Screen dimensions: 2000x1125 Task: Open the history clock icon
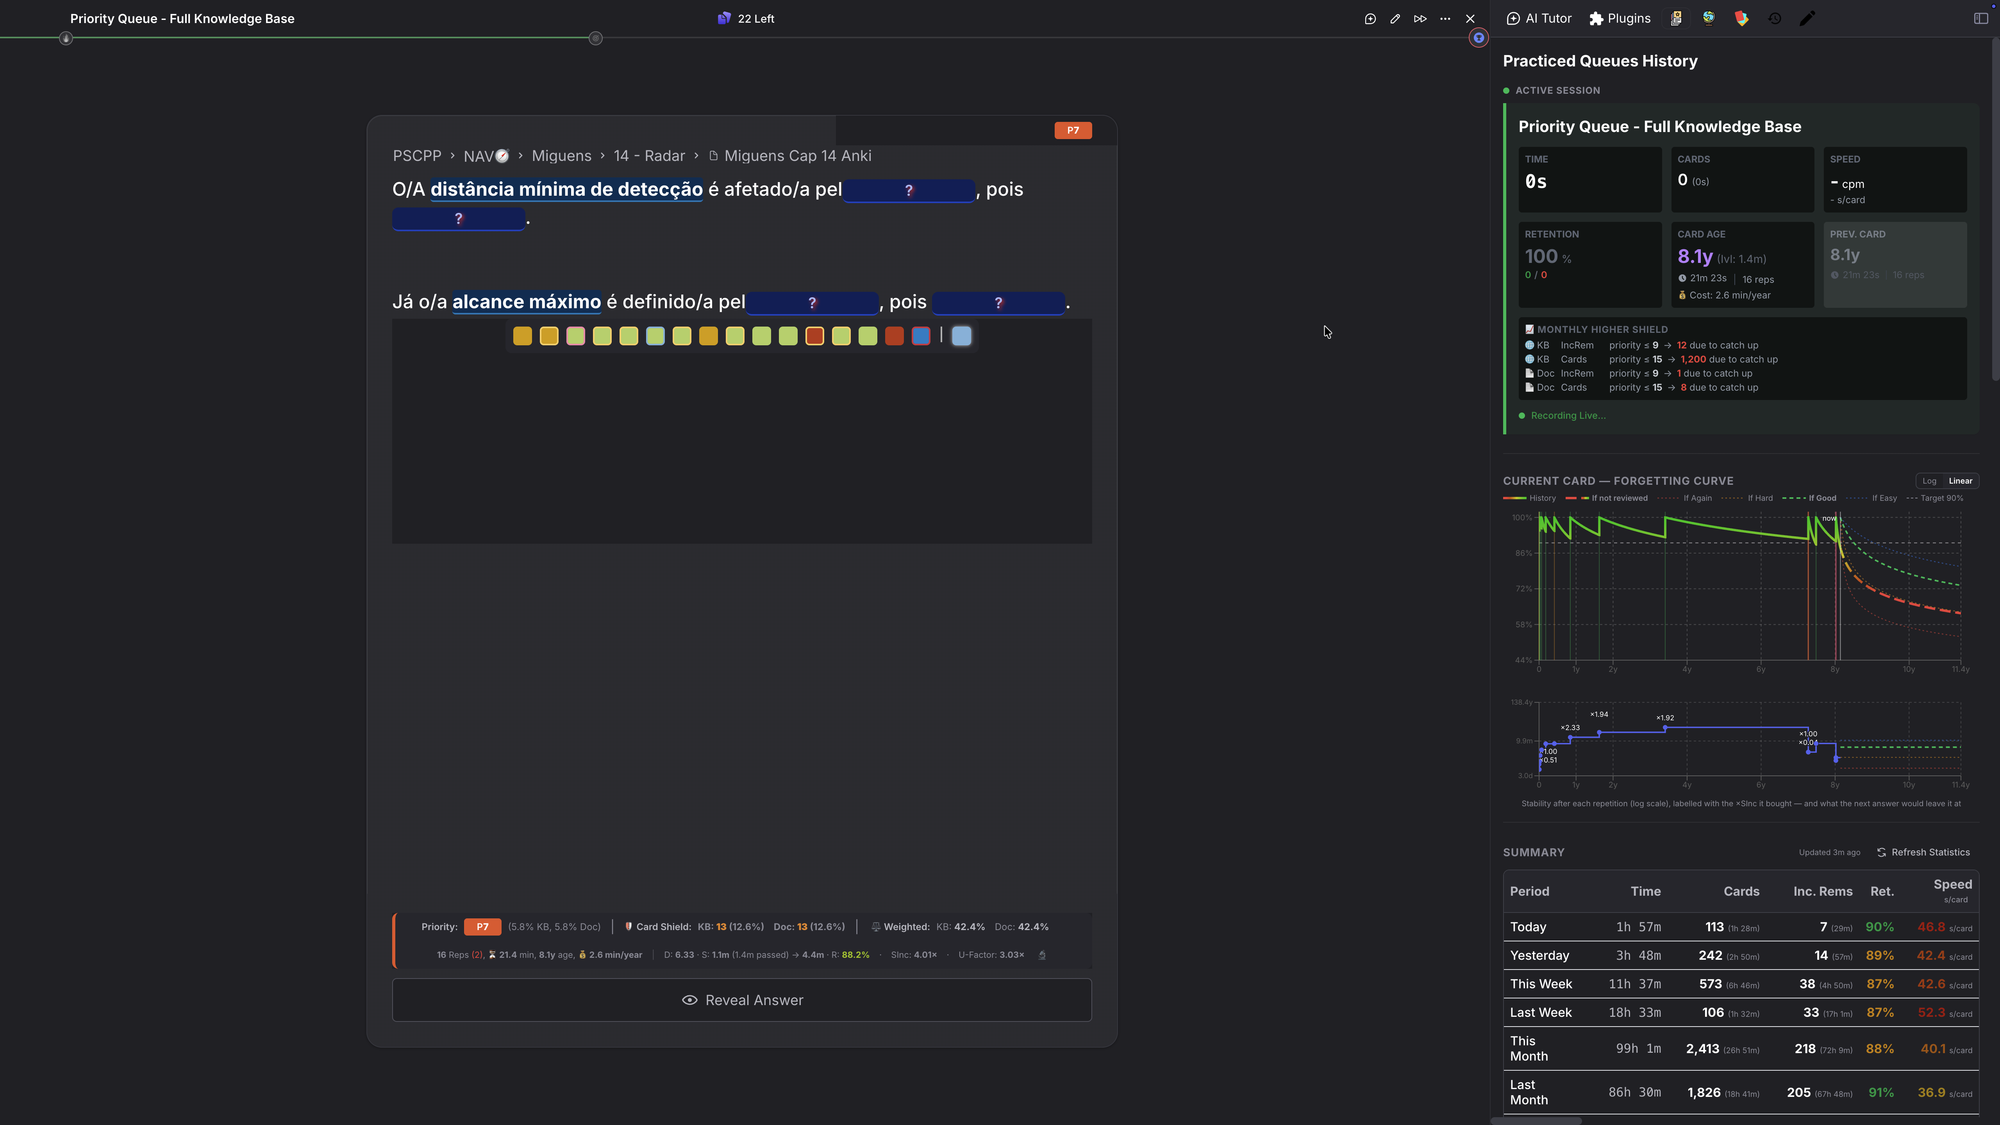point(1775,18)
